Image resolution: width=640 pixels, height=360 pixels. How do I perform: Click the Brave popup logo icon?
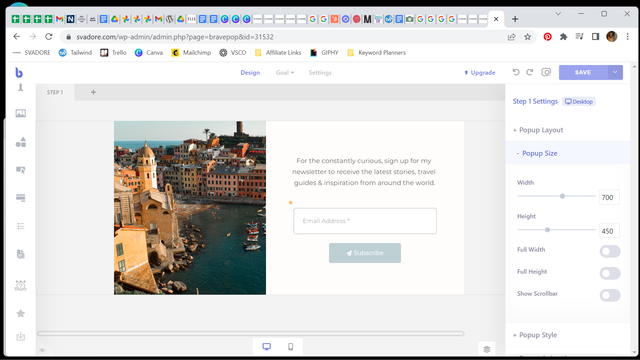click(x=19, y=72)
